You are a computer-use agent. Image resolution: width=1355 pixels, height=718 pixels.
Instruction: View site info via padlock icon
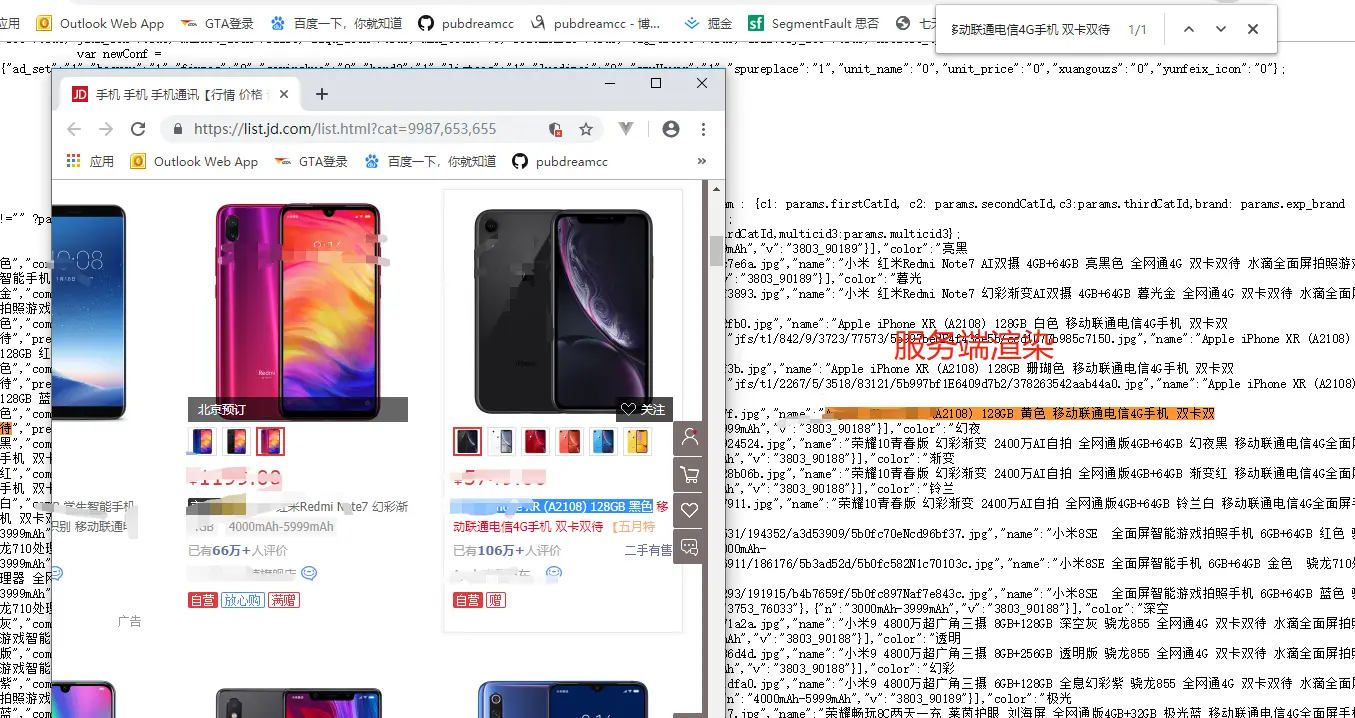click(178, 129)
